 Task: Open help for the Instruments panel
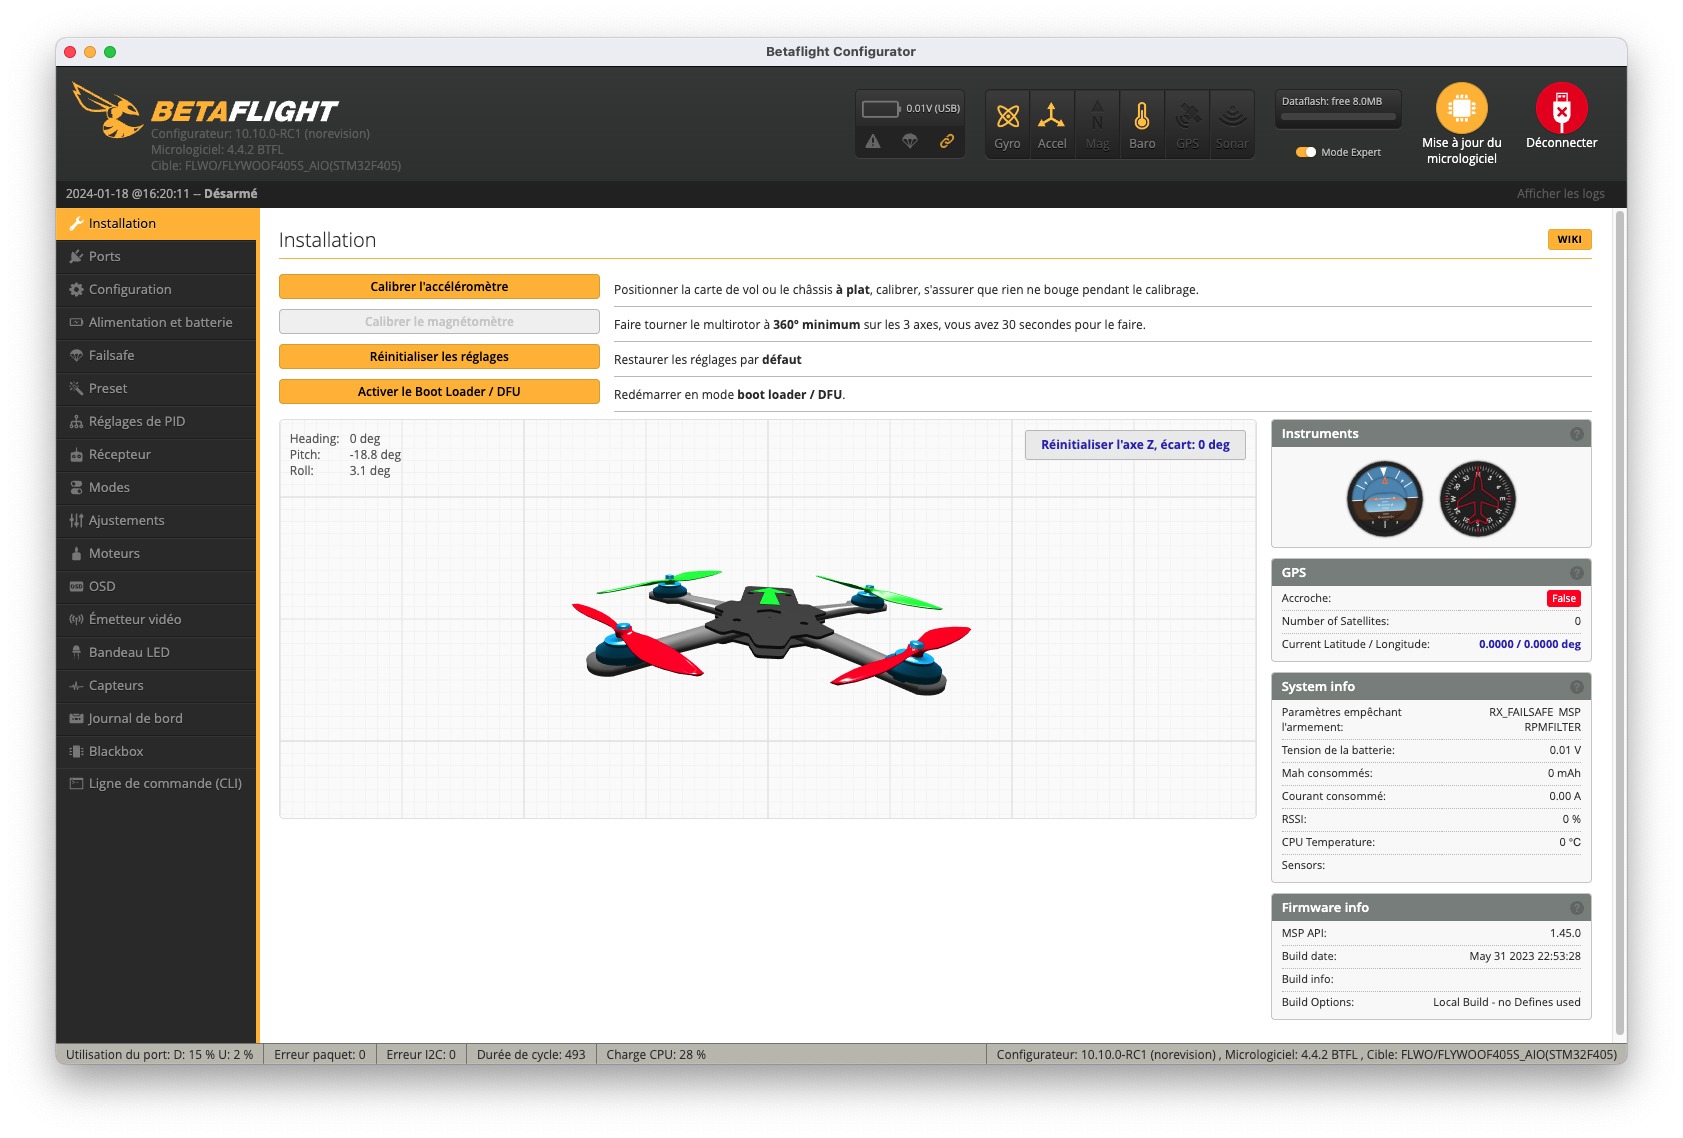1577,434
